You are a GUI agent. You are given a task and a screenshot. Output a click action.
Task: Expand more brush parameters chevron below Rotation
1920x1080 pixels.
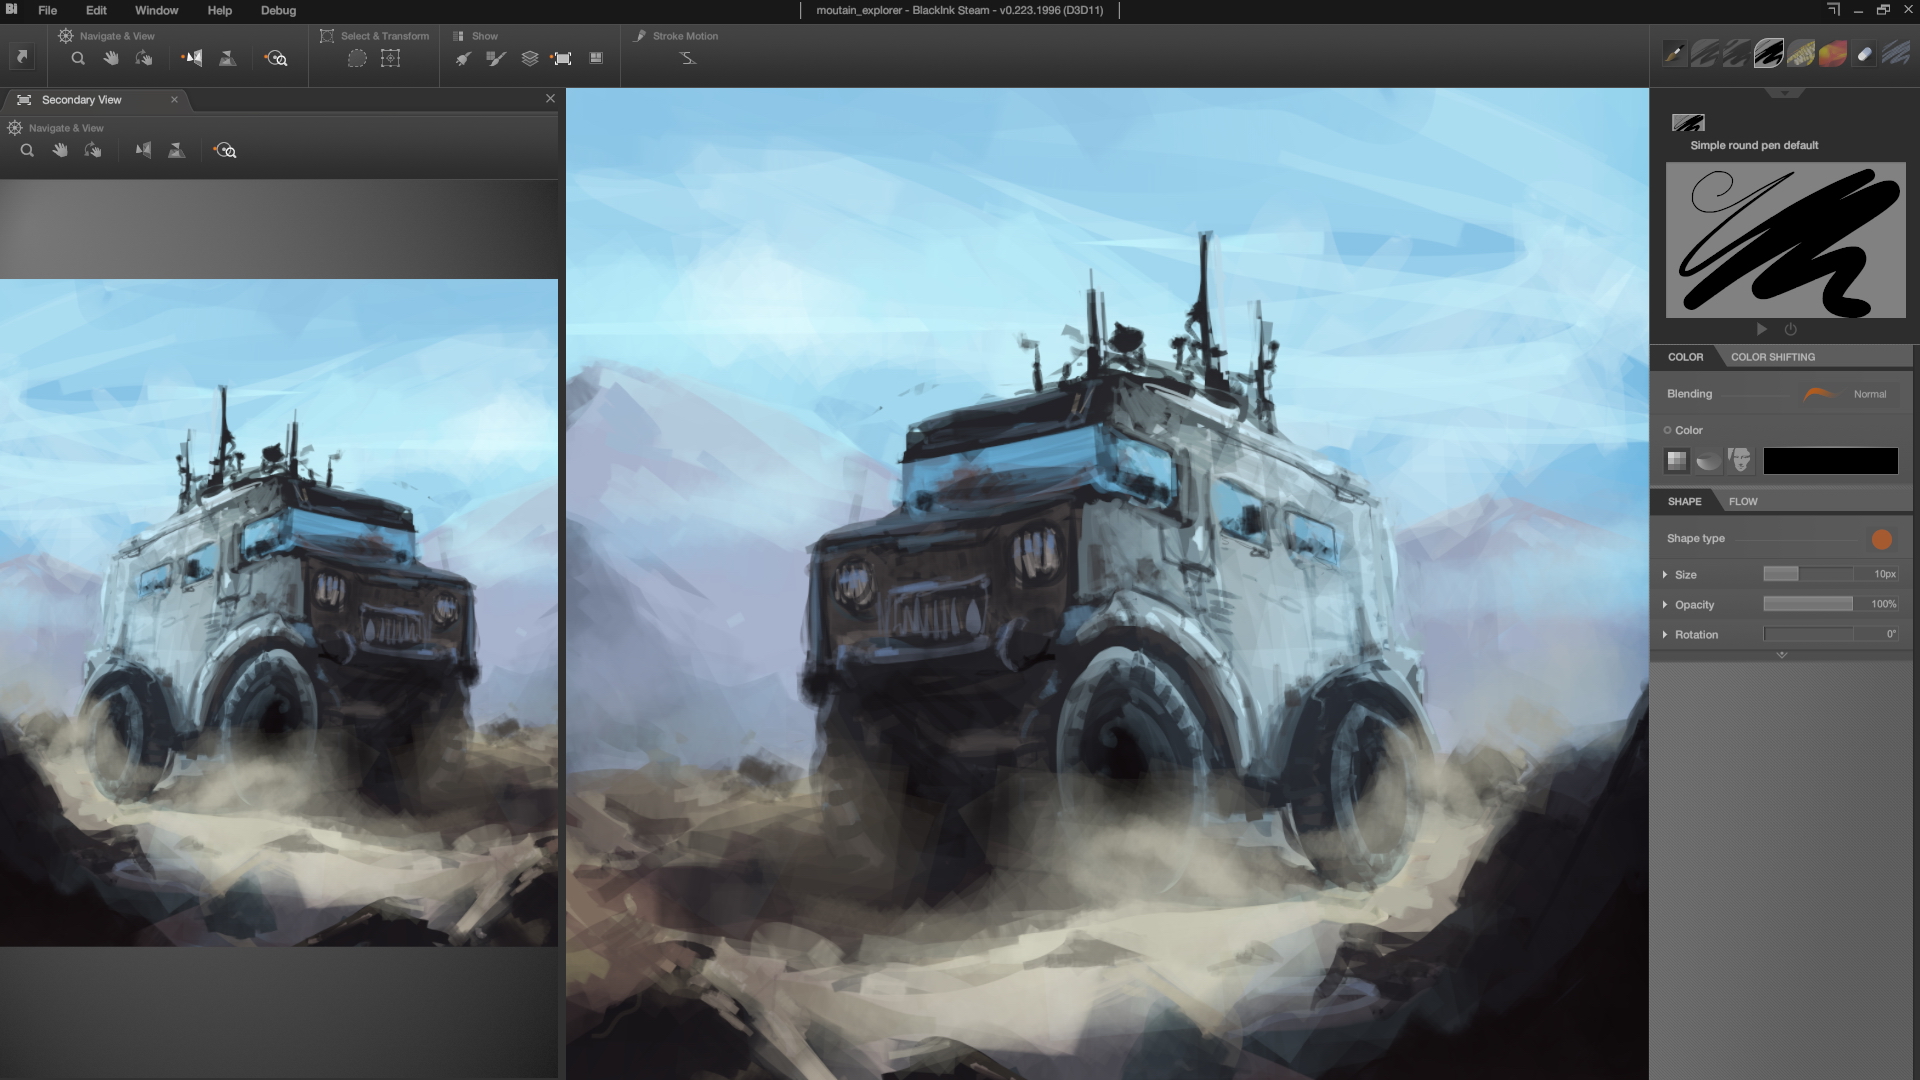click(x=1782, y=655)
